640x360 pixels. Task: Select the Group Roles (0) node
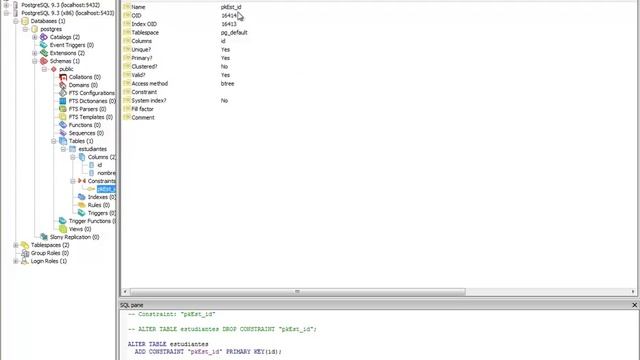(50, 253)
